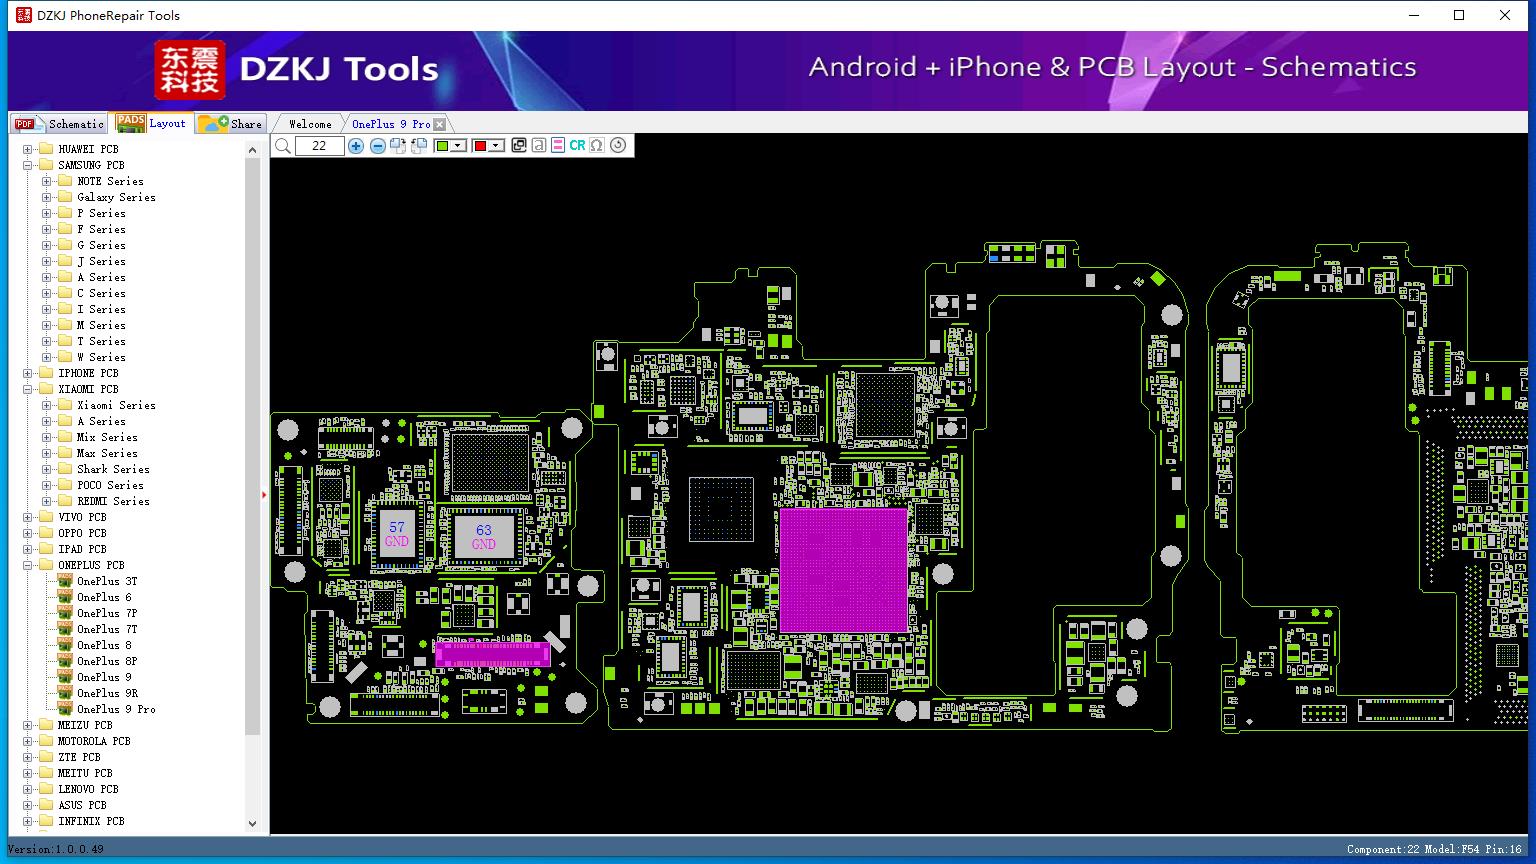
Task: Expand the NOTE Series node
Action: (46, 181)
